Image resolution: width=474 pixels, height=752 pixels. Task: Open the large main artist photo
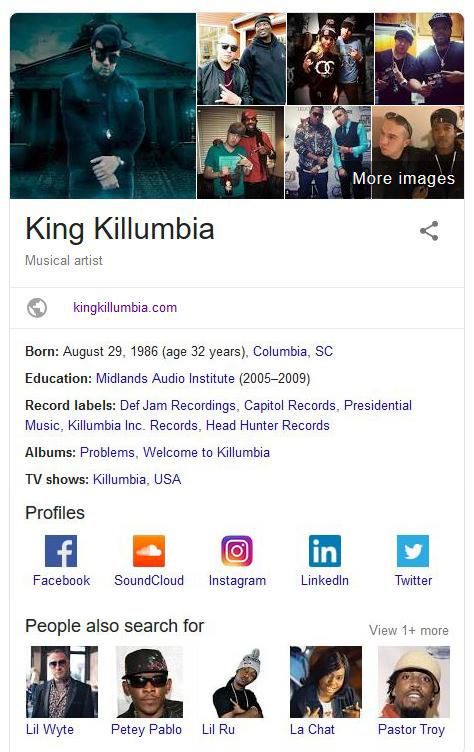click(103, 106)
